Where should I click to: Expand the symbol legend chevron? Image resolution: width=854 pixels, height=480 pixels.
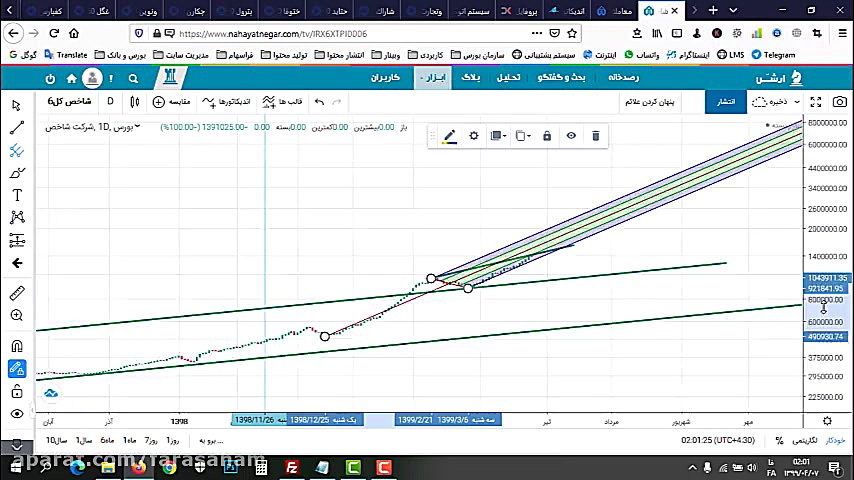click(x=137, y=126)
